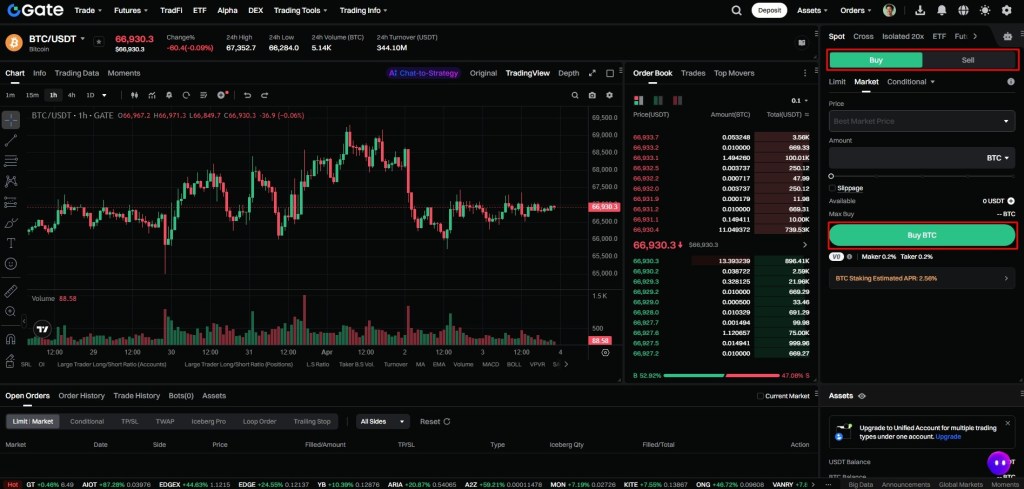This screenshot has height=489, width=1024.
Task: Select the 15m chart interval
Action: [32, 95]
